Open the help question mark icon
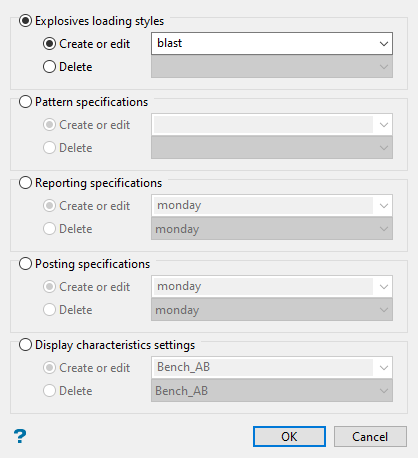This screenshot has height=458, width=418. click(x=20, y=436)
